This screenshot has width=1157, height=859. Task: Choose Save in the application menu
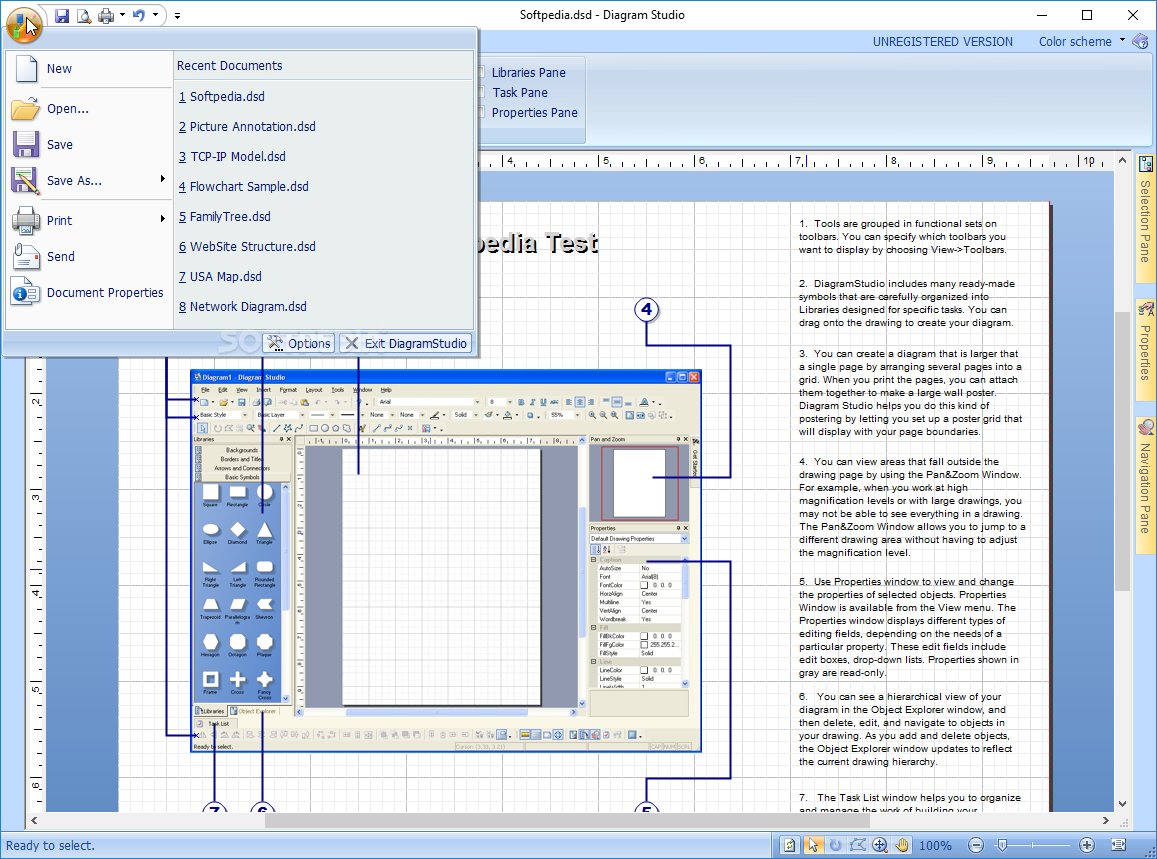click(x=89, y=145)
